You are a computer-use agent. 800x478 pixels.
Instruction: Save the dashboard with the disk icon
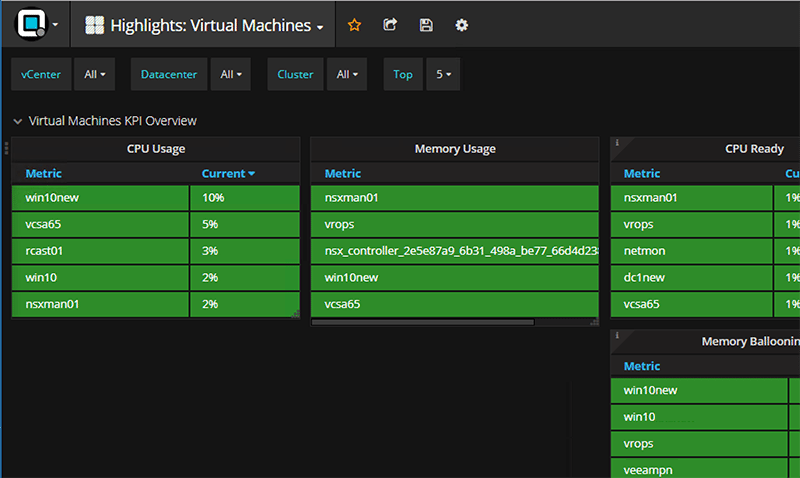[426, 25]
